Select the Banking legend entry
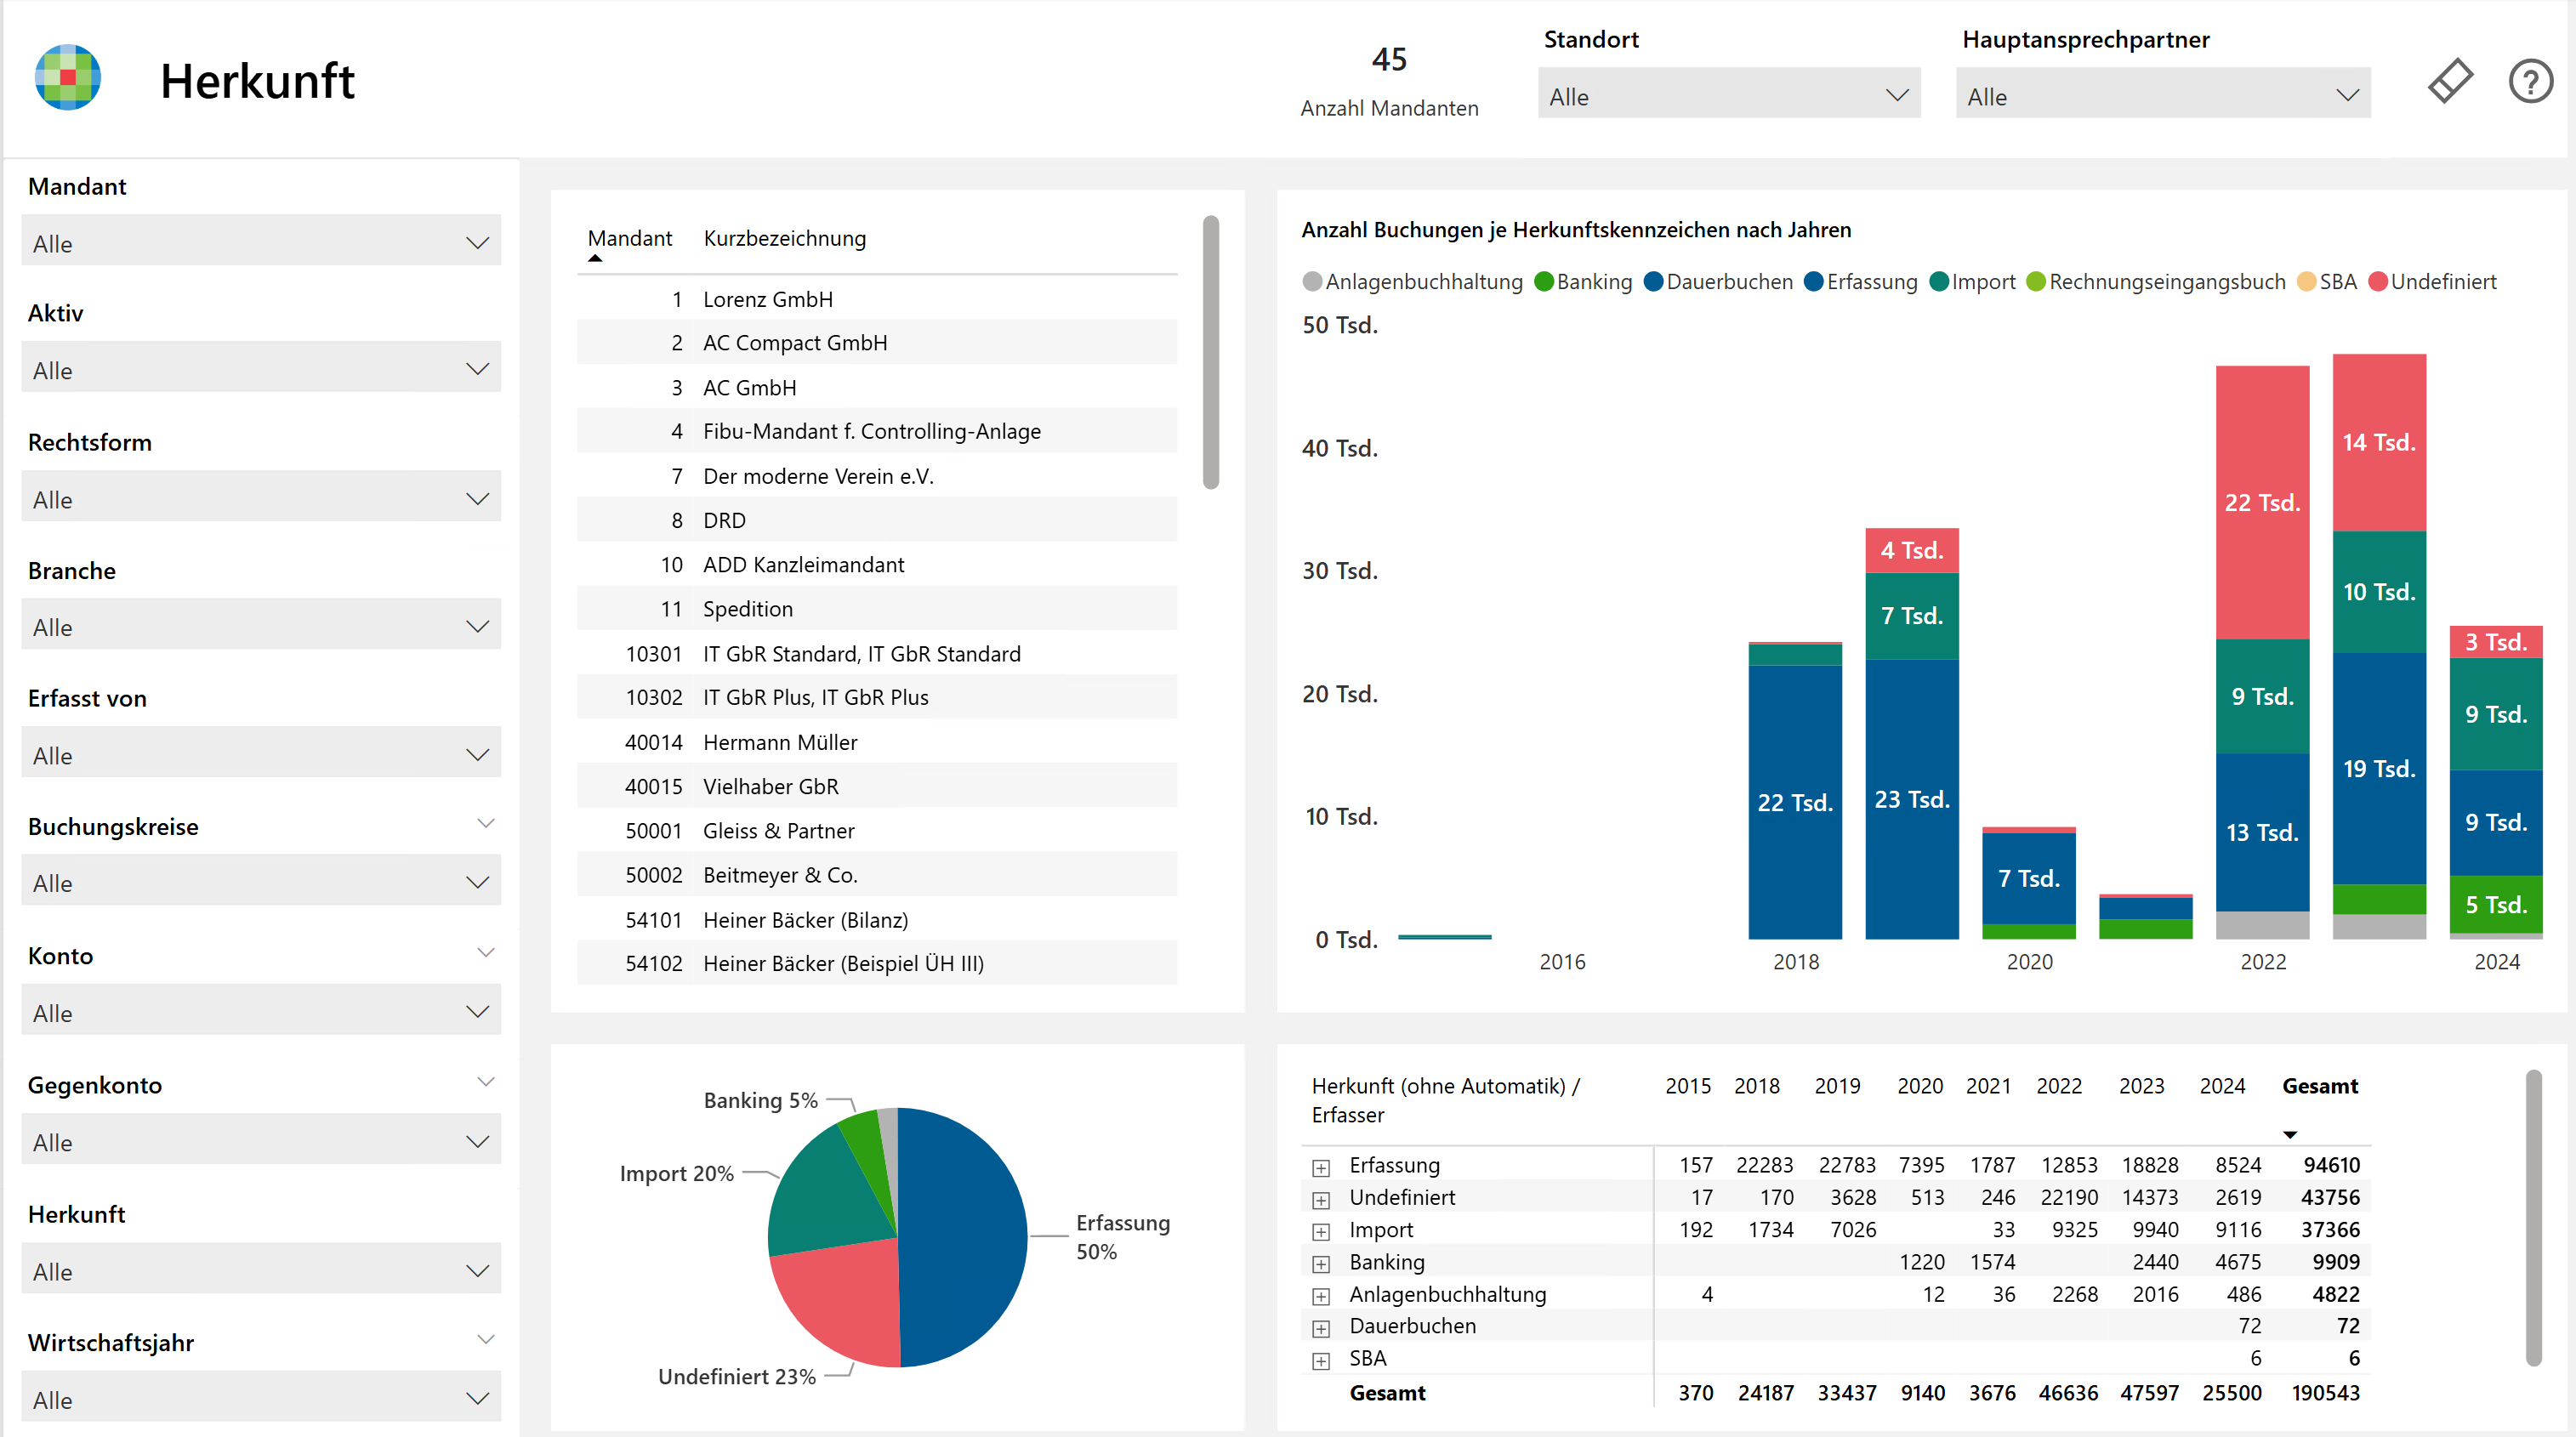The image size is (2576, 1437). pos(1583,282)
